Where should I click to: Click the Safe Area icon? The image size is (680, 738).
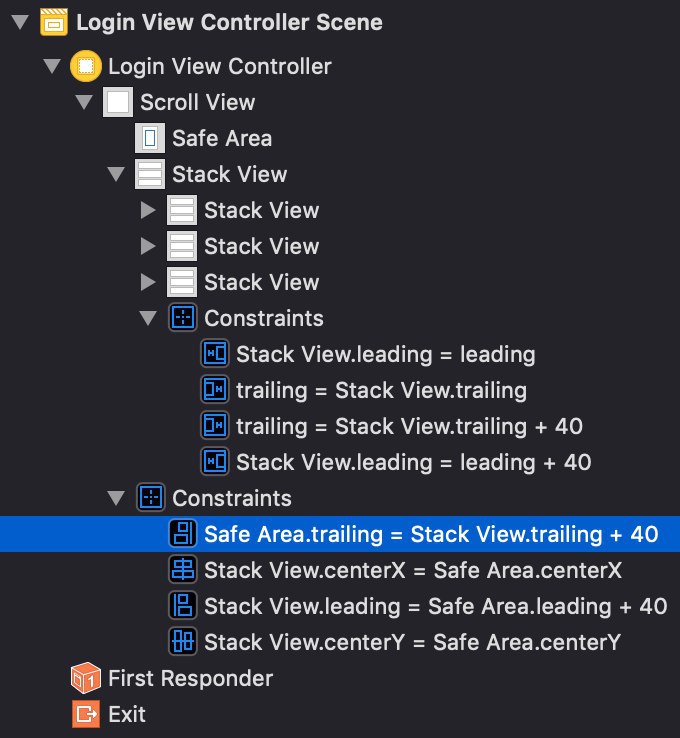(149, 138)
